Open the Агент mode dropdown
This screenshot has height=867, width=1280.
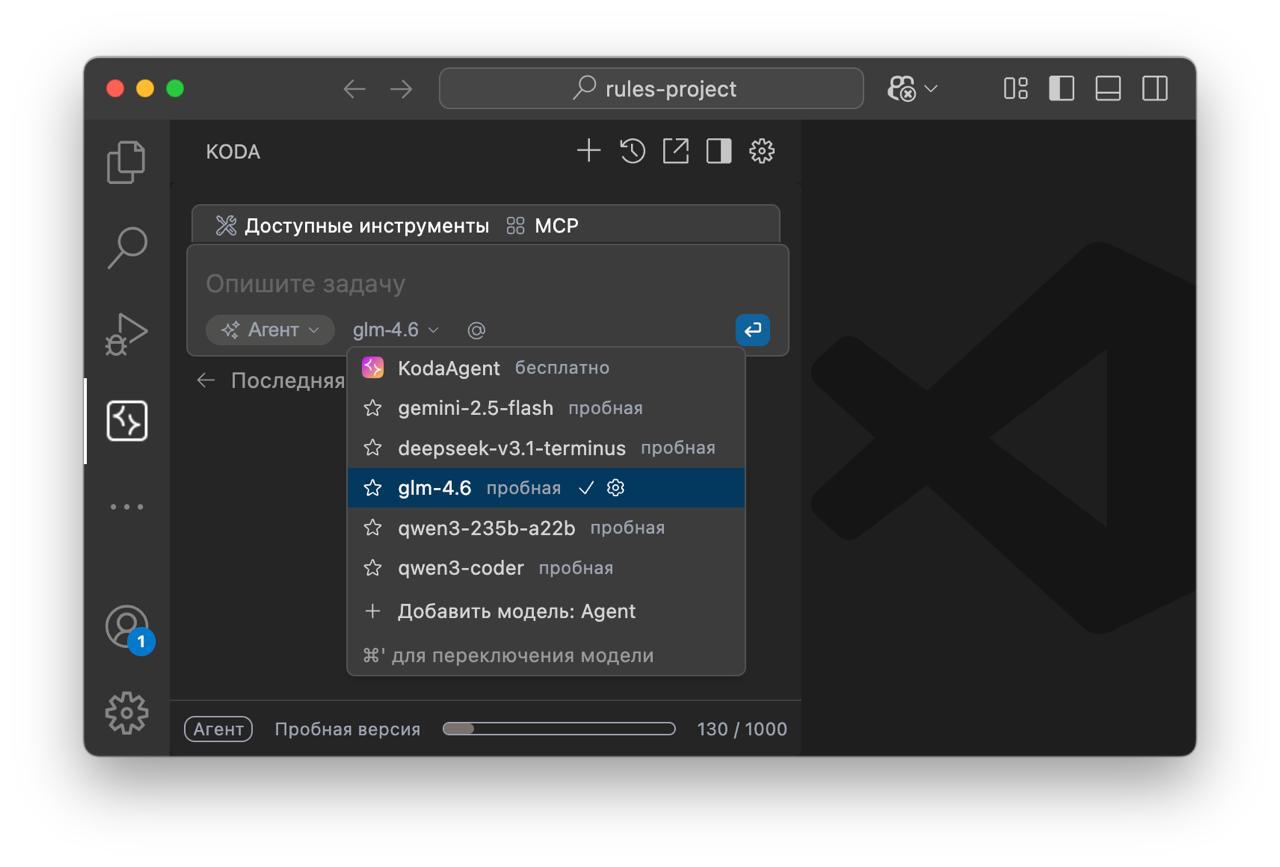[x=269, y=330]
